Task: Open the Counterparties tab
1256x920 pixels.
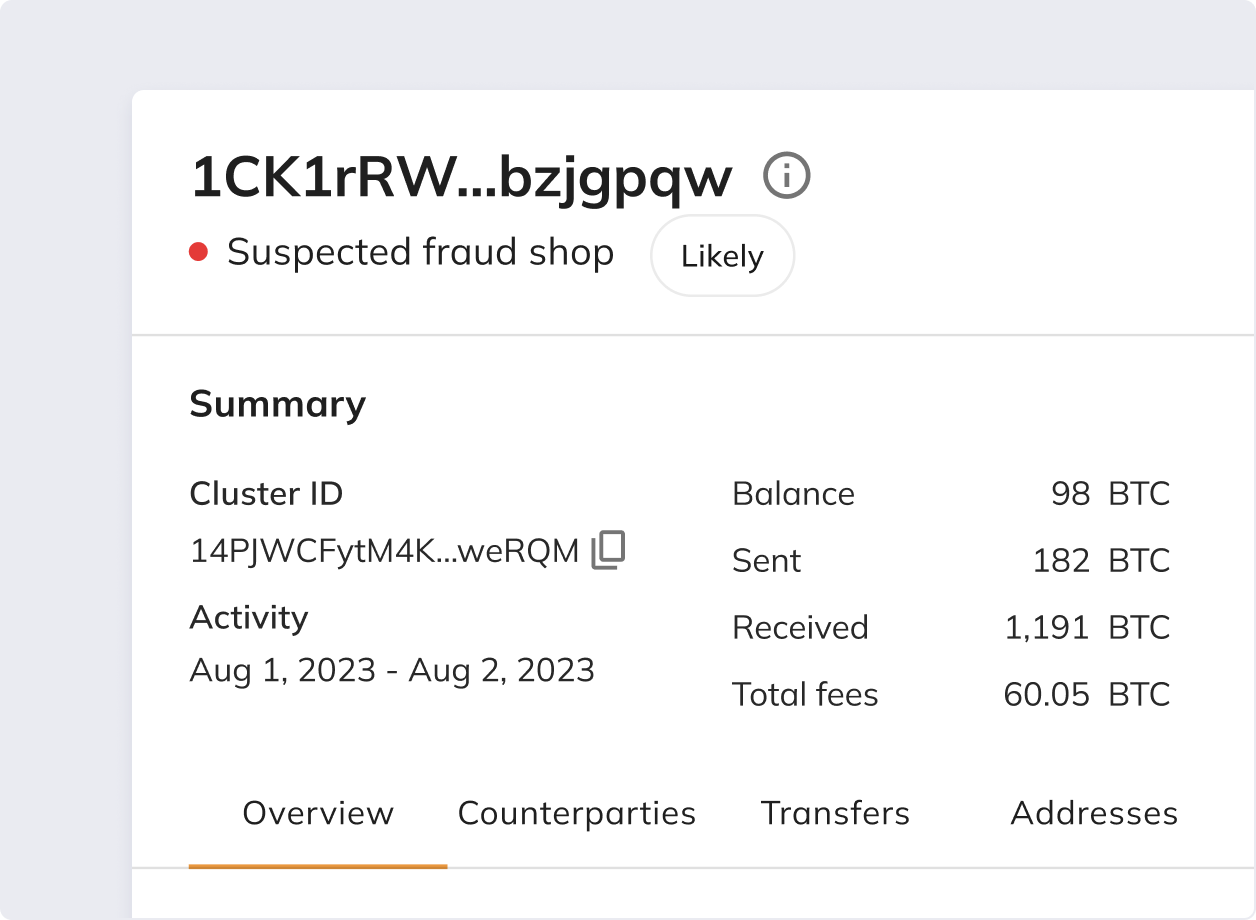Action: click(x=577, y=813)
